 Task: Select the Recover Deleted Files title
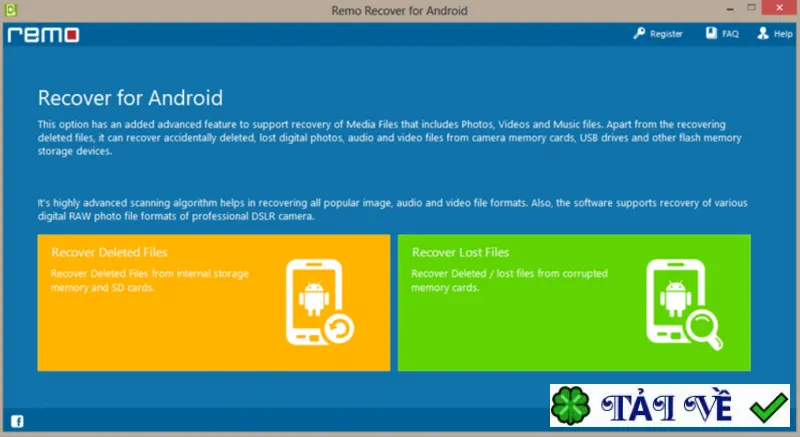(109, 252)
